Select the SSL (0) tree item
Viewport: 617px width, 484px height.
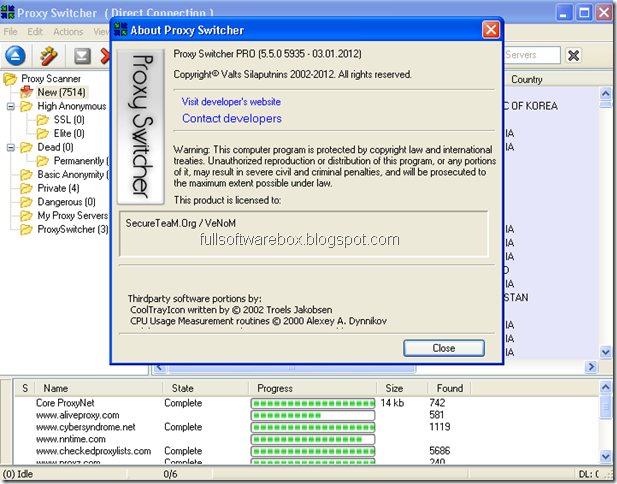click(69, 120)
